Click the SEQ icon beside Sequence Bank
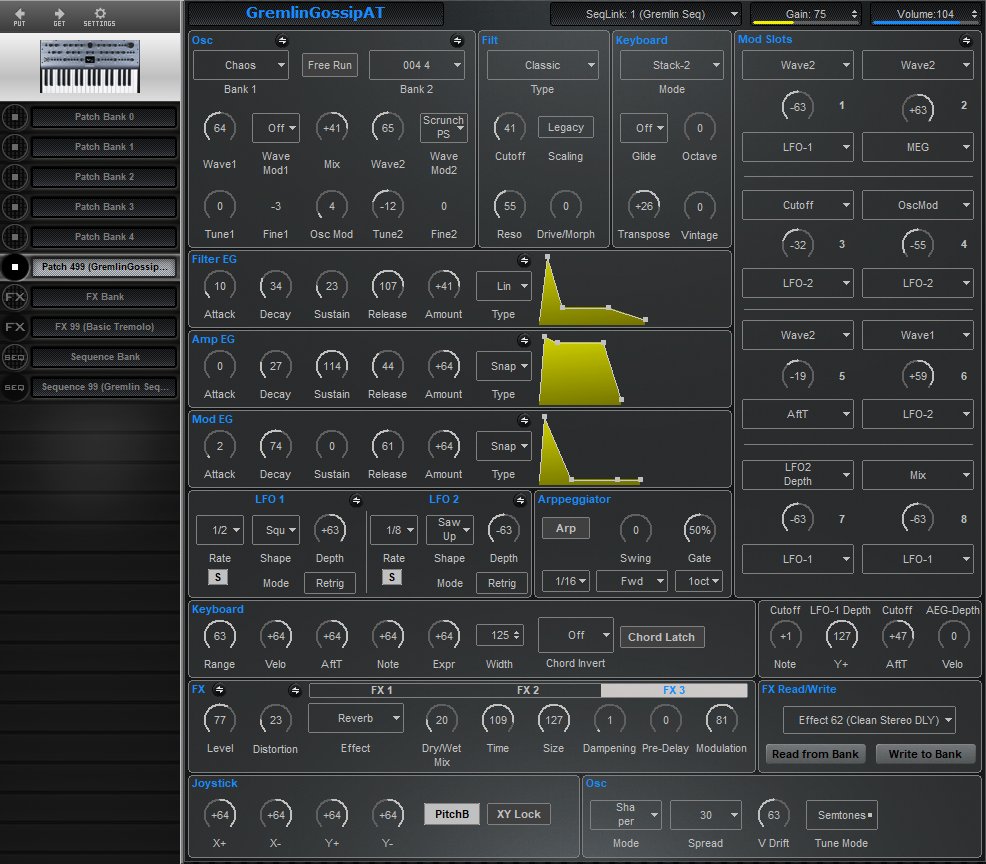 click(x=15, y=357)
